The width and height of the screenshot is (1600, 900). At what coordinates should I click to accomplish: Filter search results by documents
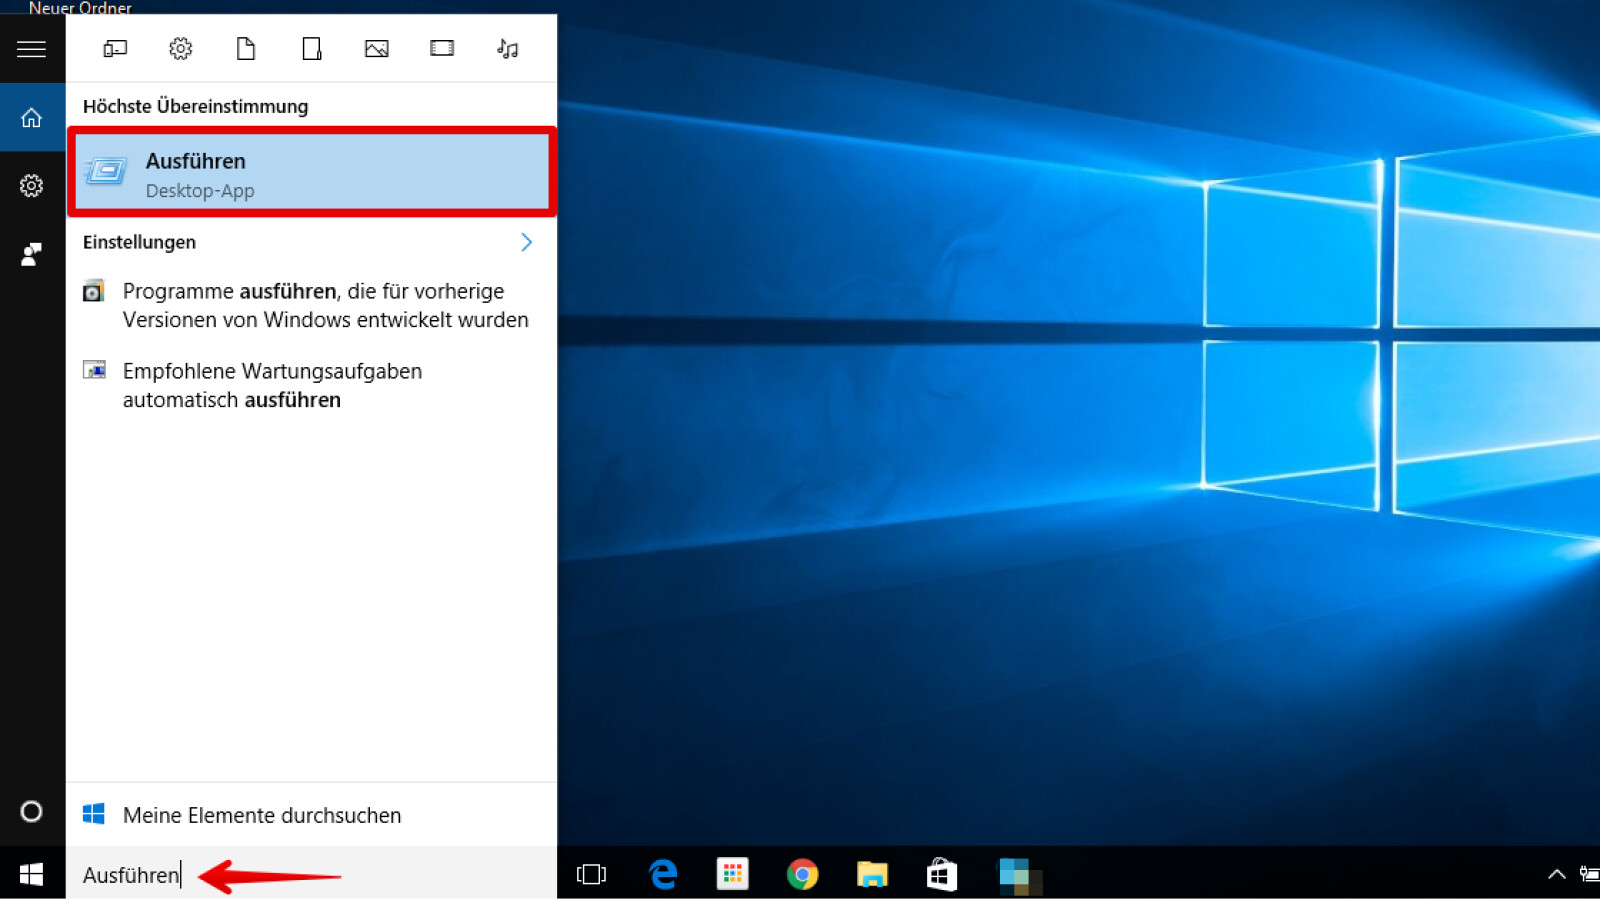(246, 49)
